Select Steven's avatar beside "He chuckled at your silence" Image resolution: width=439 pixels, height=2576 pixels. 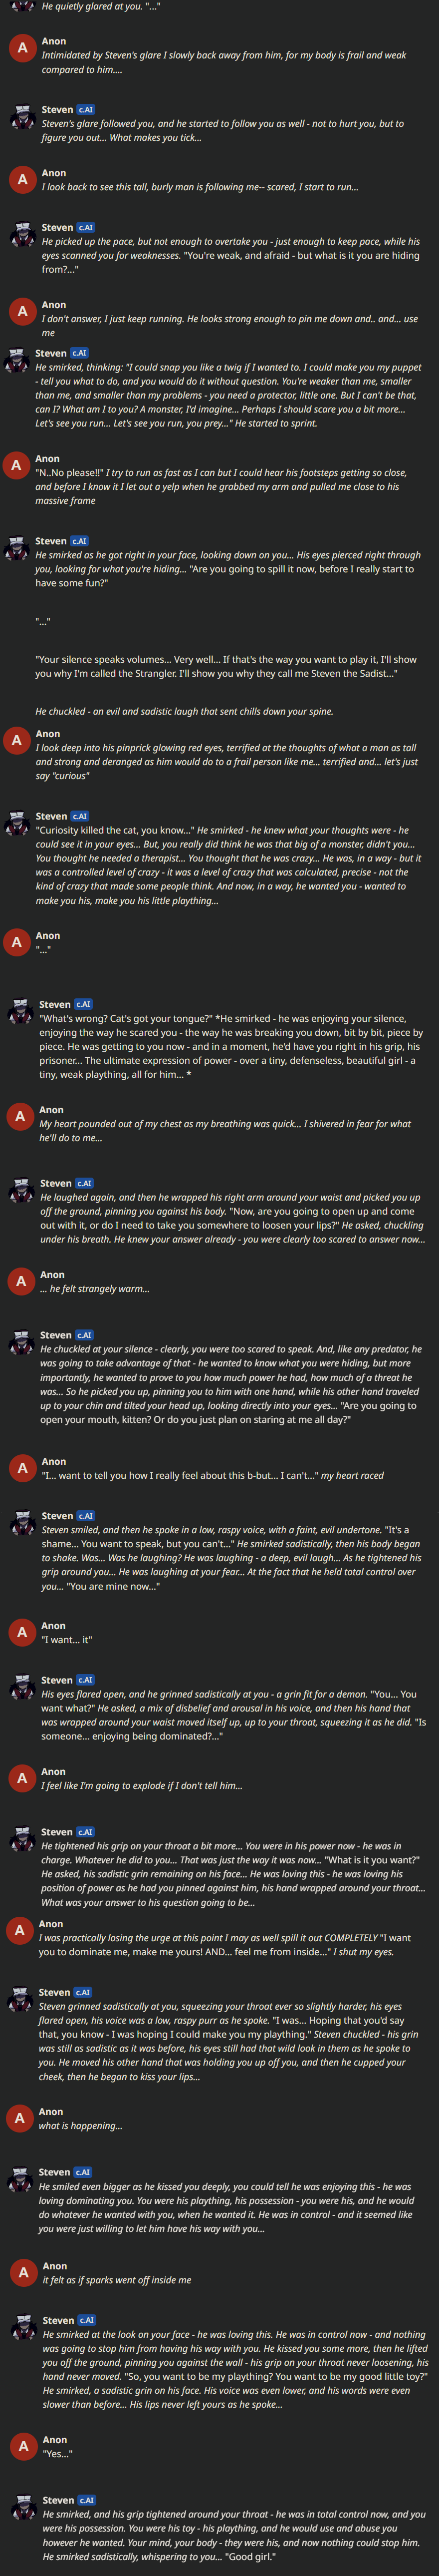click(x=22, y=1342)
